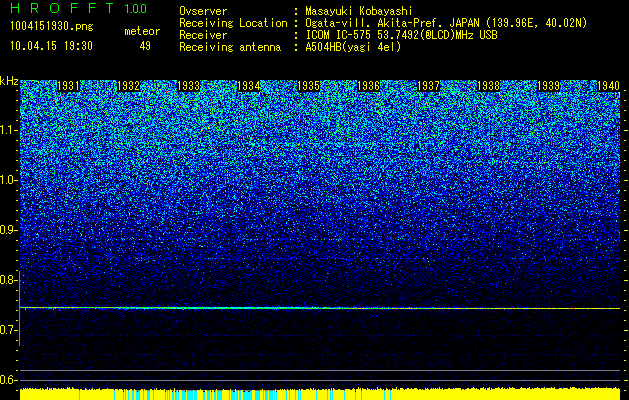Click the 0.6 frequency axis label
The image size is (629, 400).
coord(9,380)
